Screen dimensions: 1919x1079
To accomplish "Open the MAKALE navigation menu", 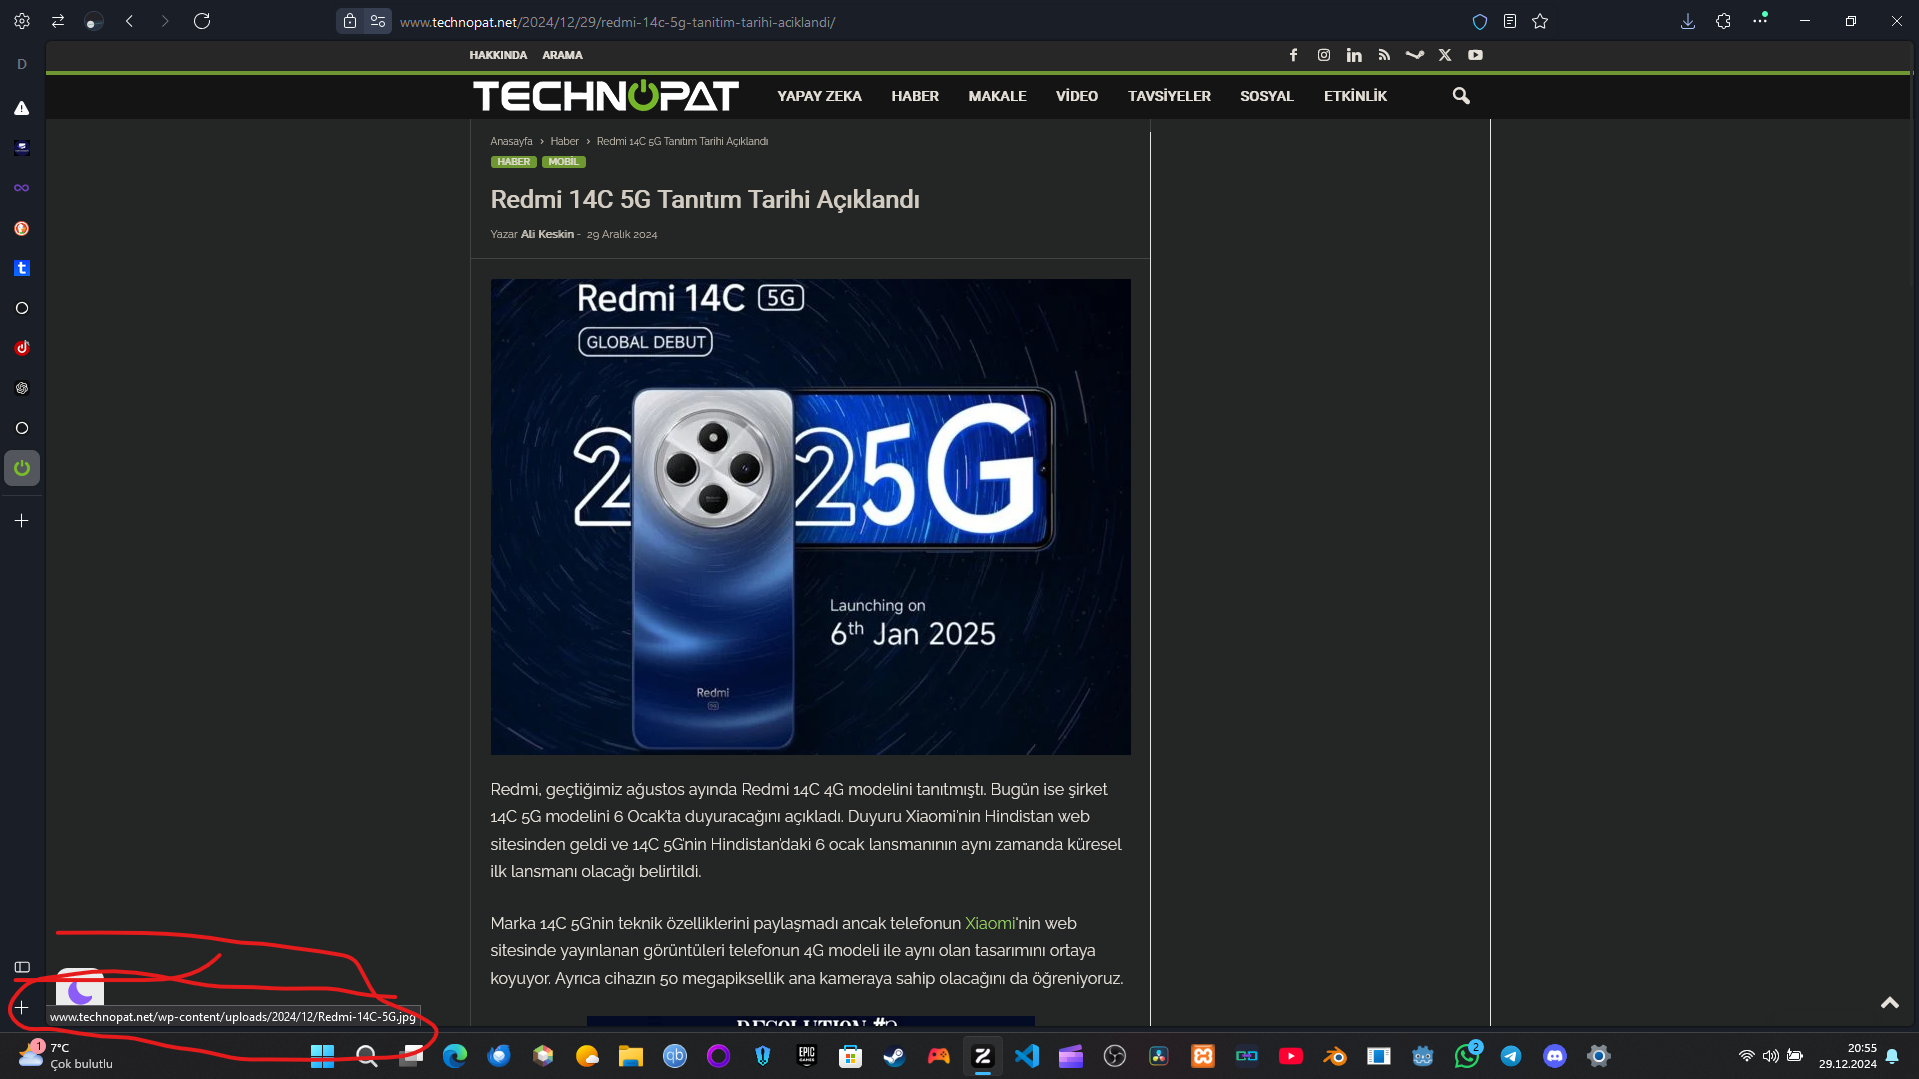I will point(997,96).
